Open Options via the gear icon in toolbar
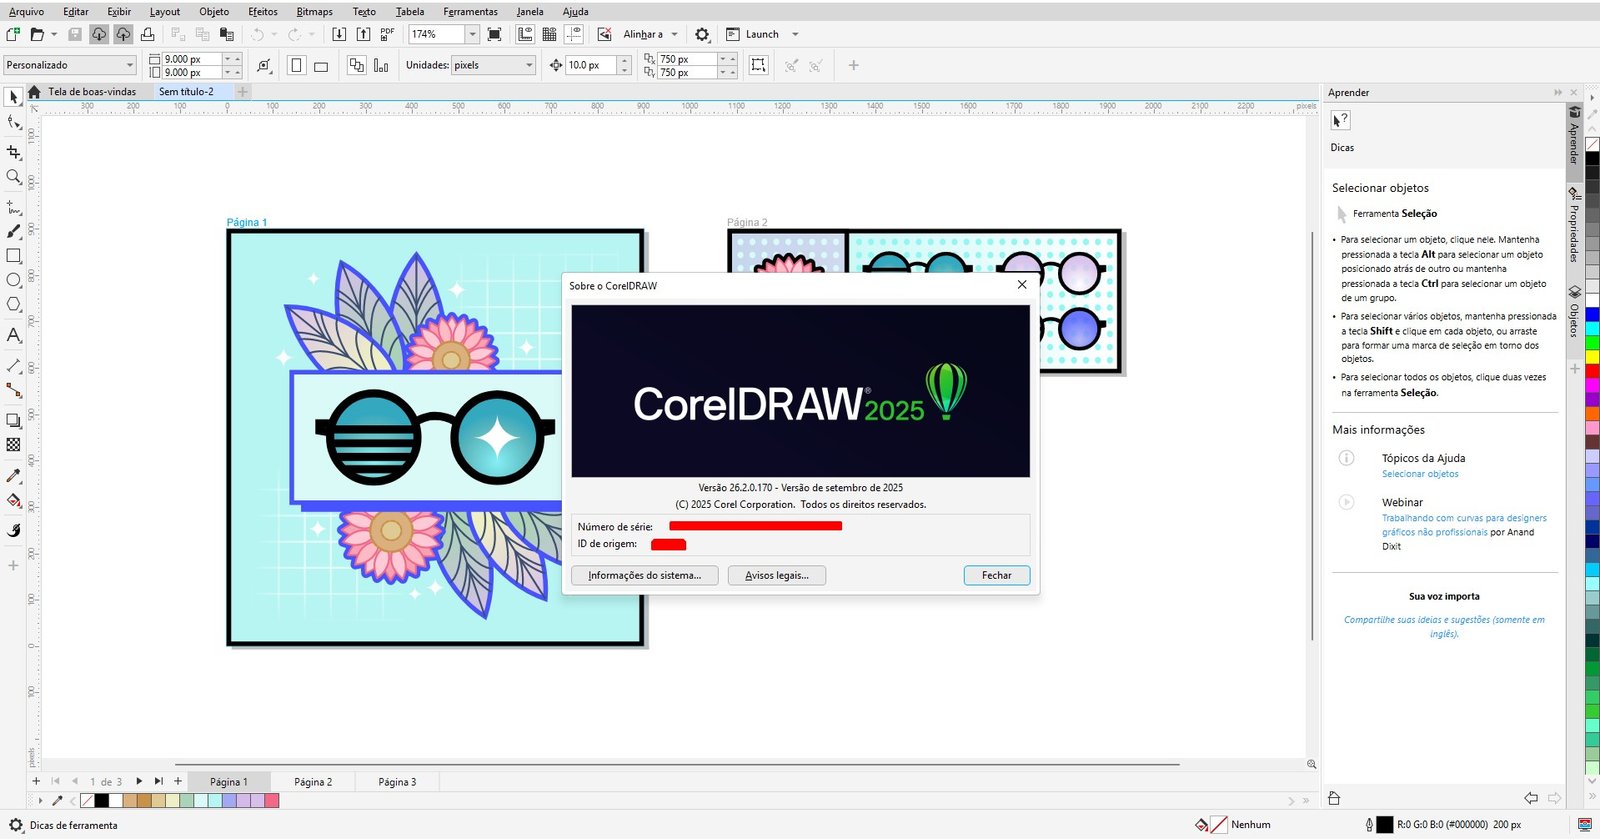This screenshot has width=1600, height=839. [x=702, y=34]
